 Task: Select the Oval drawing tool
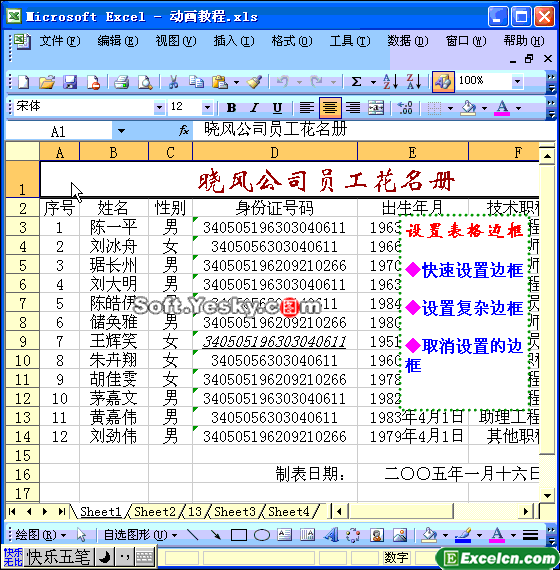(x=262, y=535)
